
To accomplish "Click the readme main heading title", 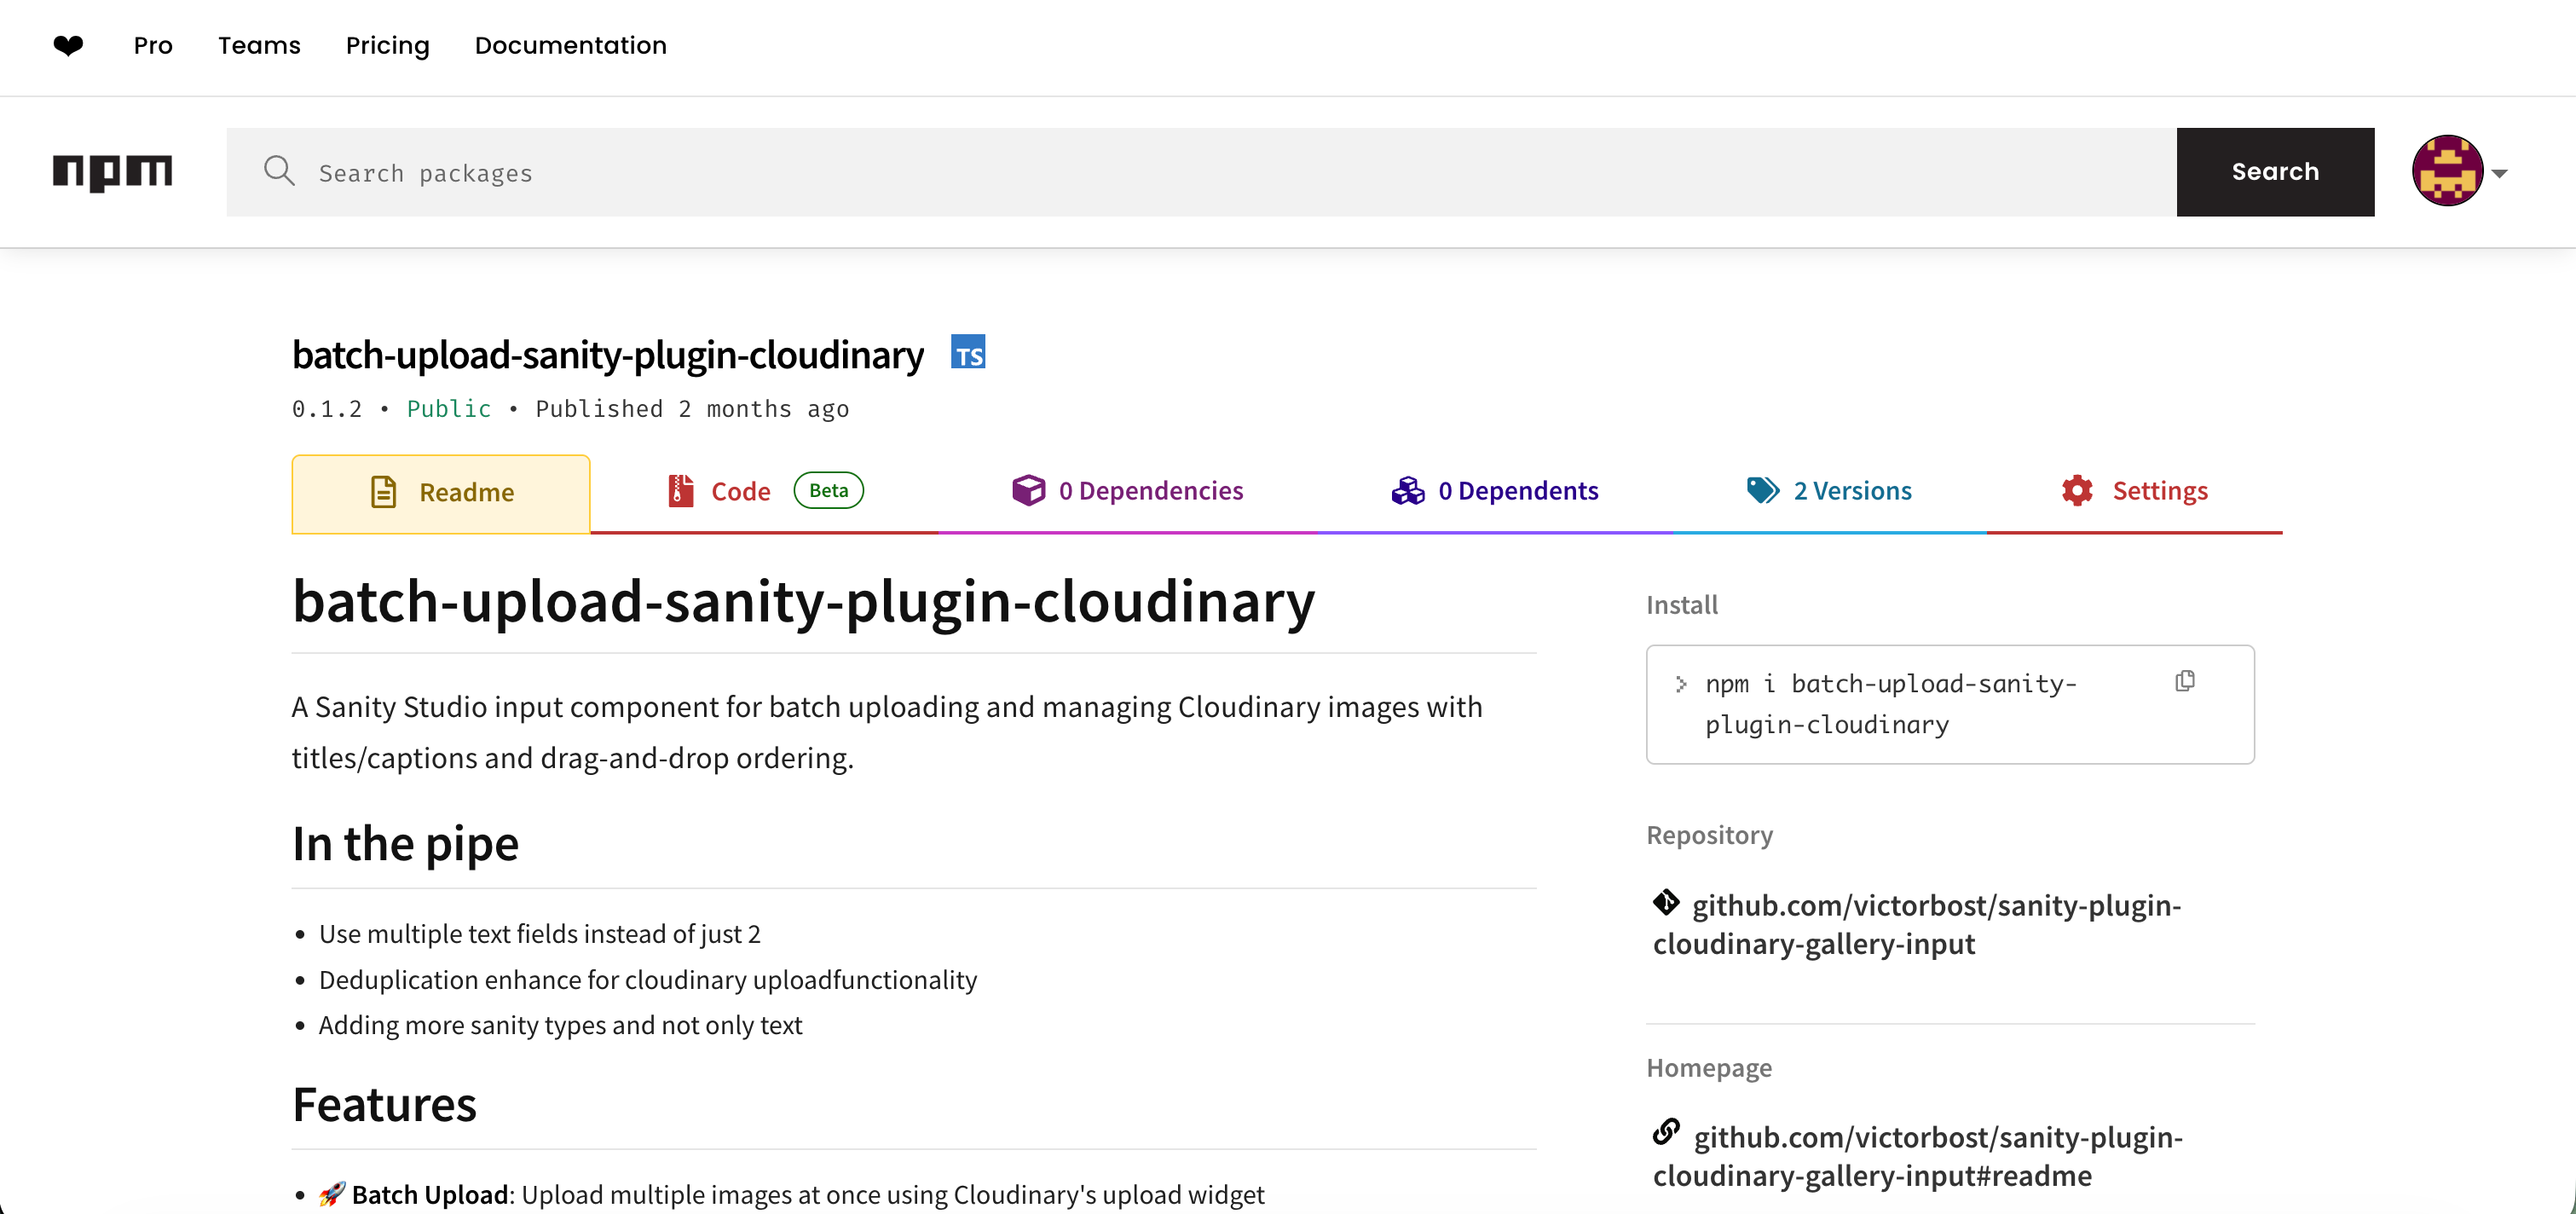I will (803, 601).
